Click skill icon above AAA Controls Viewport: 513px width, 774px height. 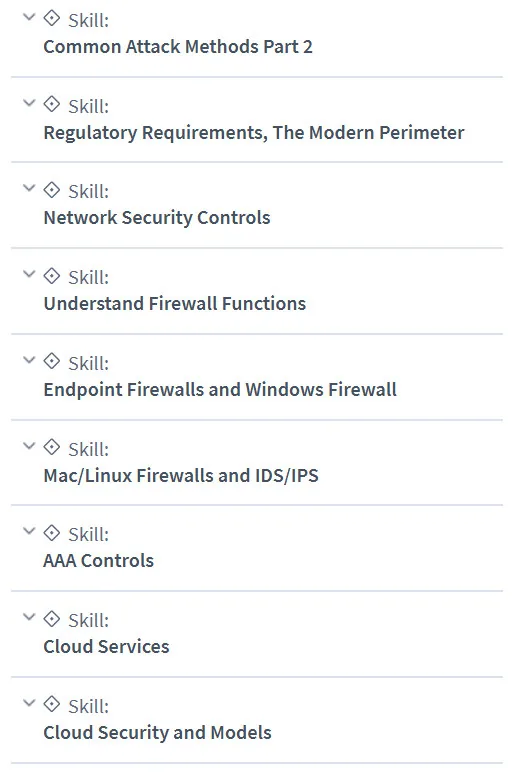pyautogui.click(x=51, y=533)
